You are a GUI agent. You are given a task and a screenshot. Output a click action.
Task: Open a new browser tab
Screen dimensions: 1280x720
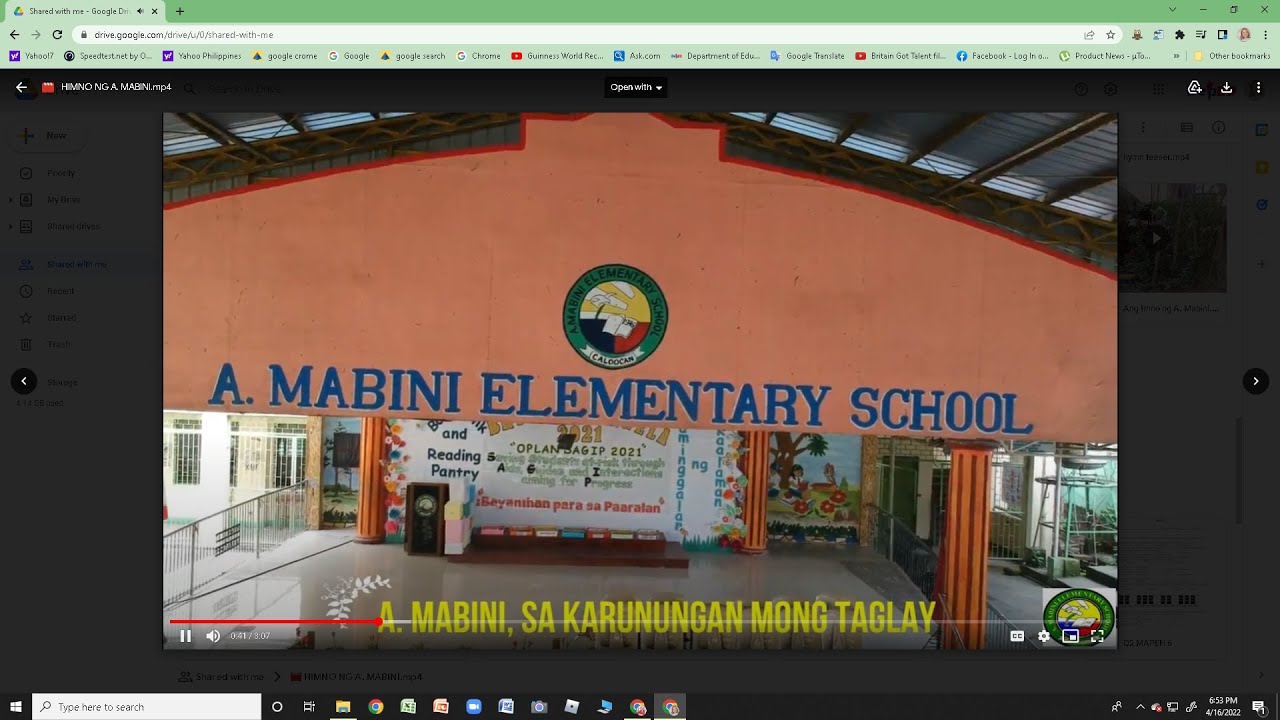click(180, 11)
